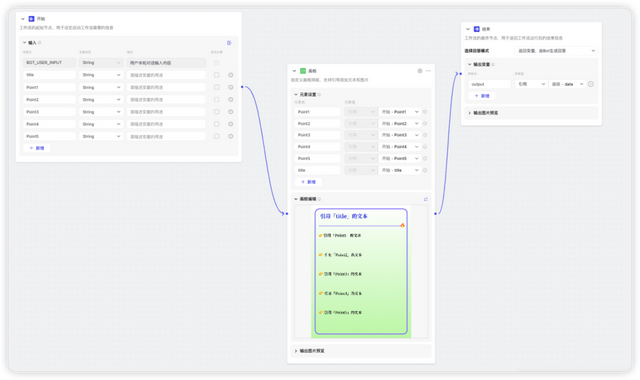Click the BOT_USER_INPUT variable name field

coord(49,63)
